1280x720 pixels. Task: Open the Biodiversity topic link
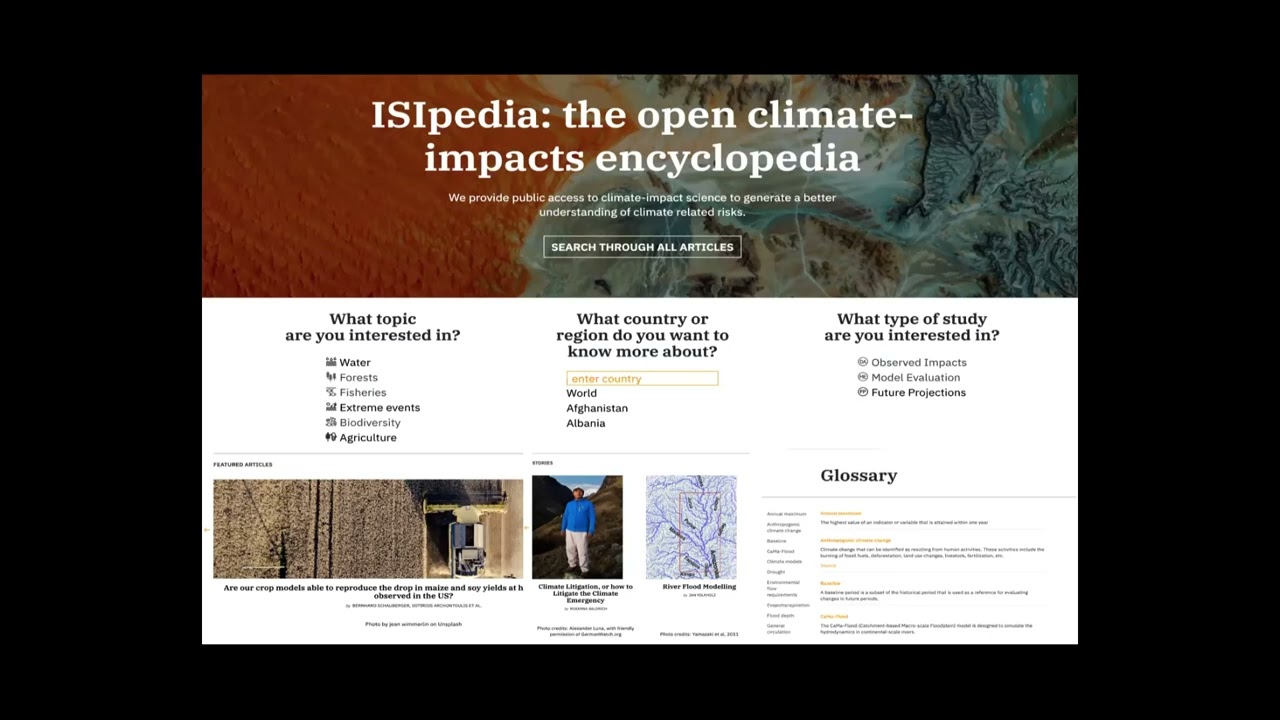tap(370, 422)
